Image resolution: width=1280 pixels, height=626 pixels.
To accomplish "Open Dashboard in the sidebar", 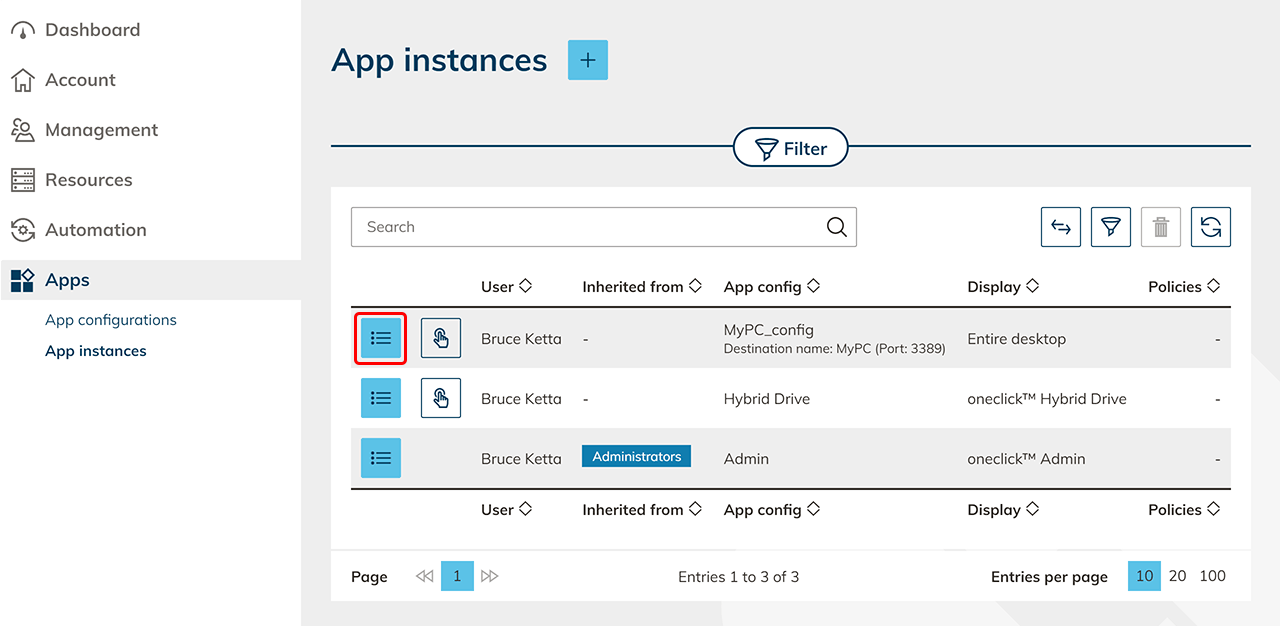I will click(92, 30).
